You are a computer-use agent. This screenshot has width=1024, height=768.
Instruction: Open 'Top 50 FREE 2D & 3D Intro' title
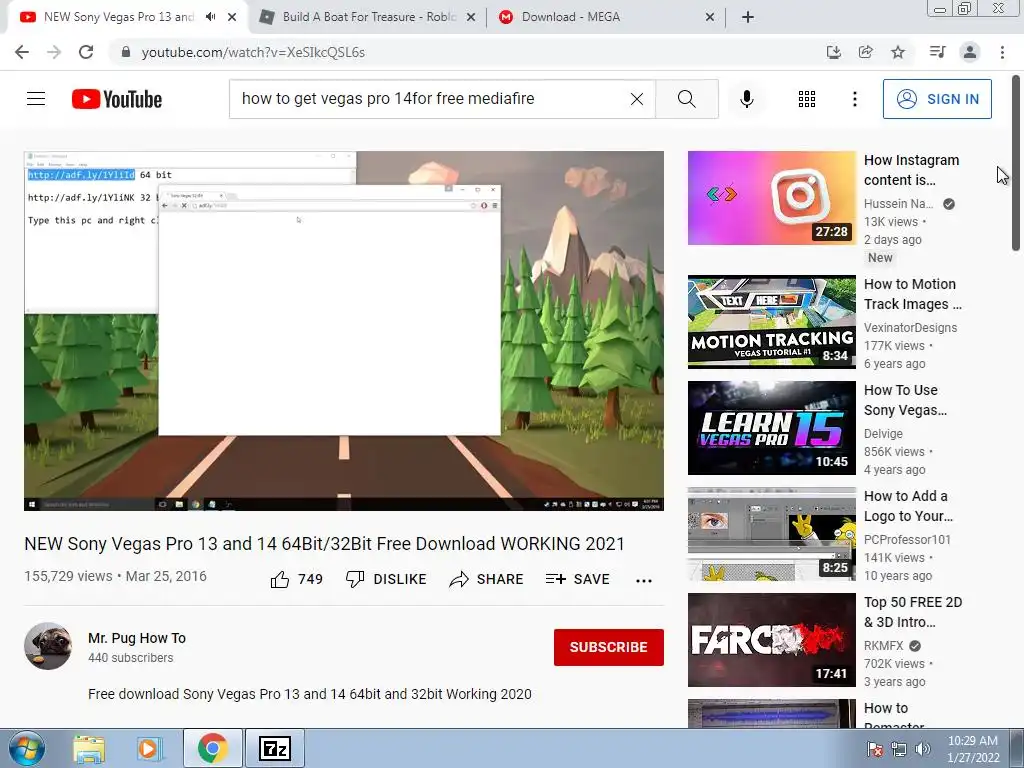(x=913, y=612)
